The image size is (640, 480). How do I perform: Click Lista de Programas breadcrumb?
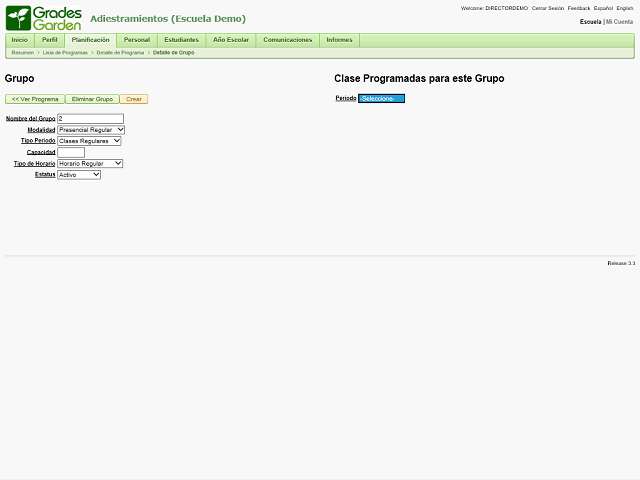click(x=65, y=52)
